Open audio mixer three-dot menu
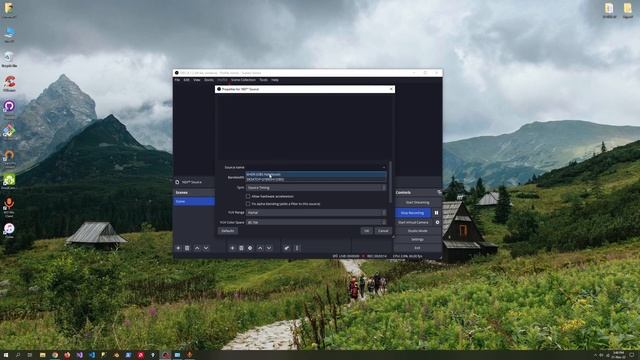The height and width of the screenshot is (360, 640). [297, 248]
